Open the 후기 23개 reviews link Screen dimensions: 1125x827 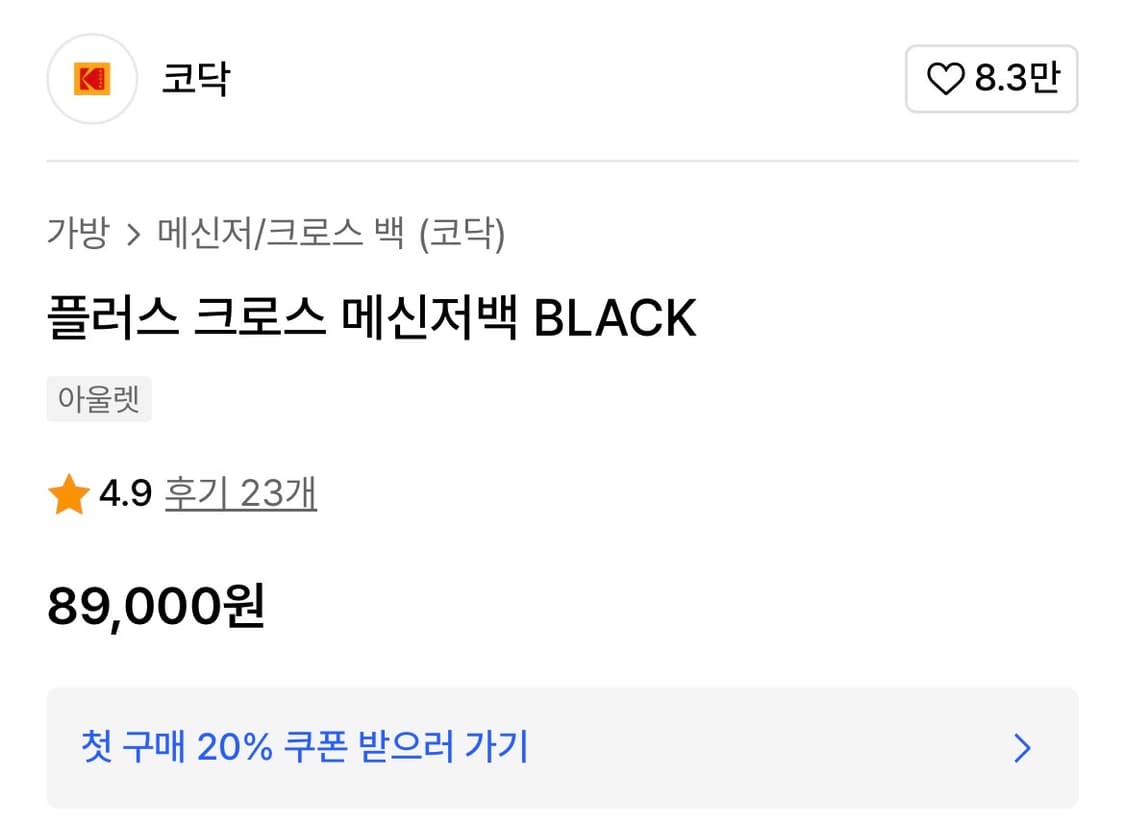[x=240, y=492]
